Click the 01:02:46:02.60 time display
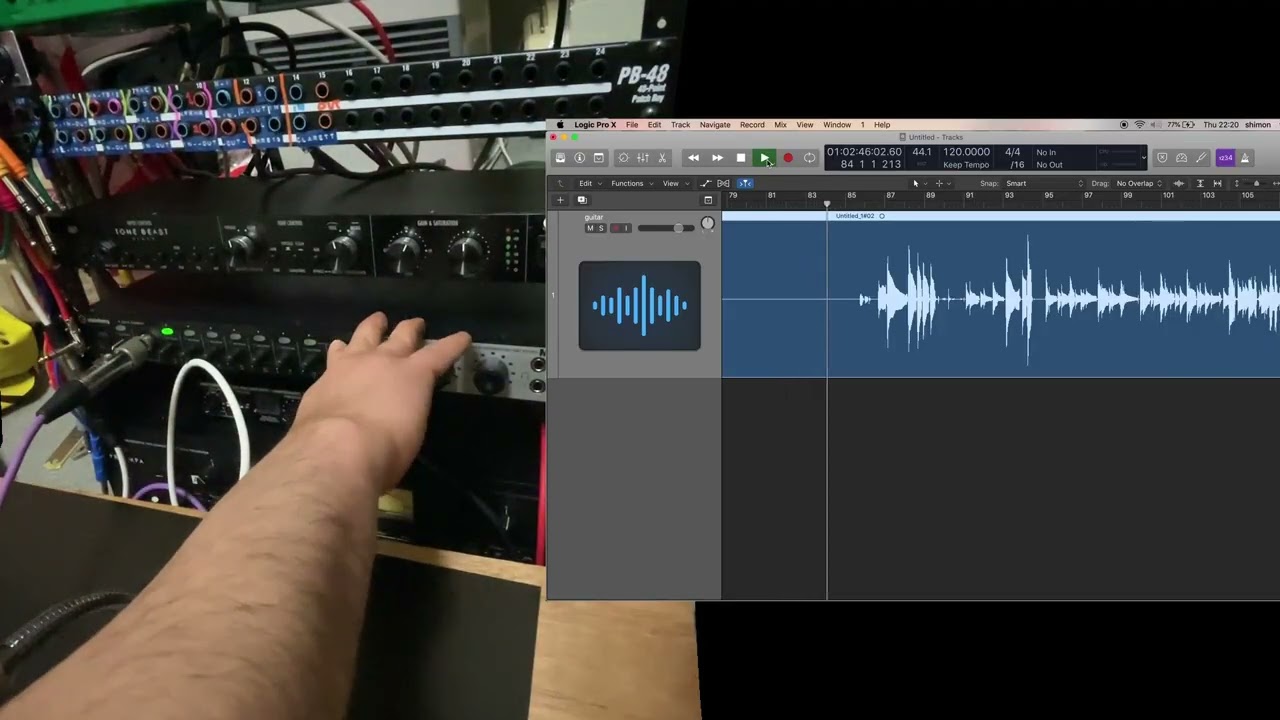This screenshot has width=1280, height=720. point(864,152)
